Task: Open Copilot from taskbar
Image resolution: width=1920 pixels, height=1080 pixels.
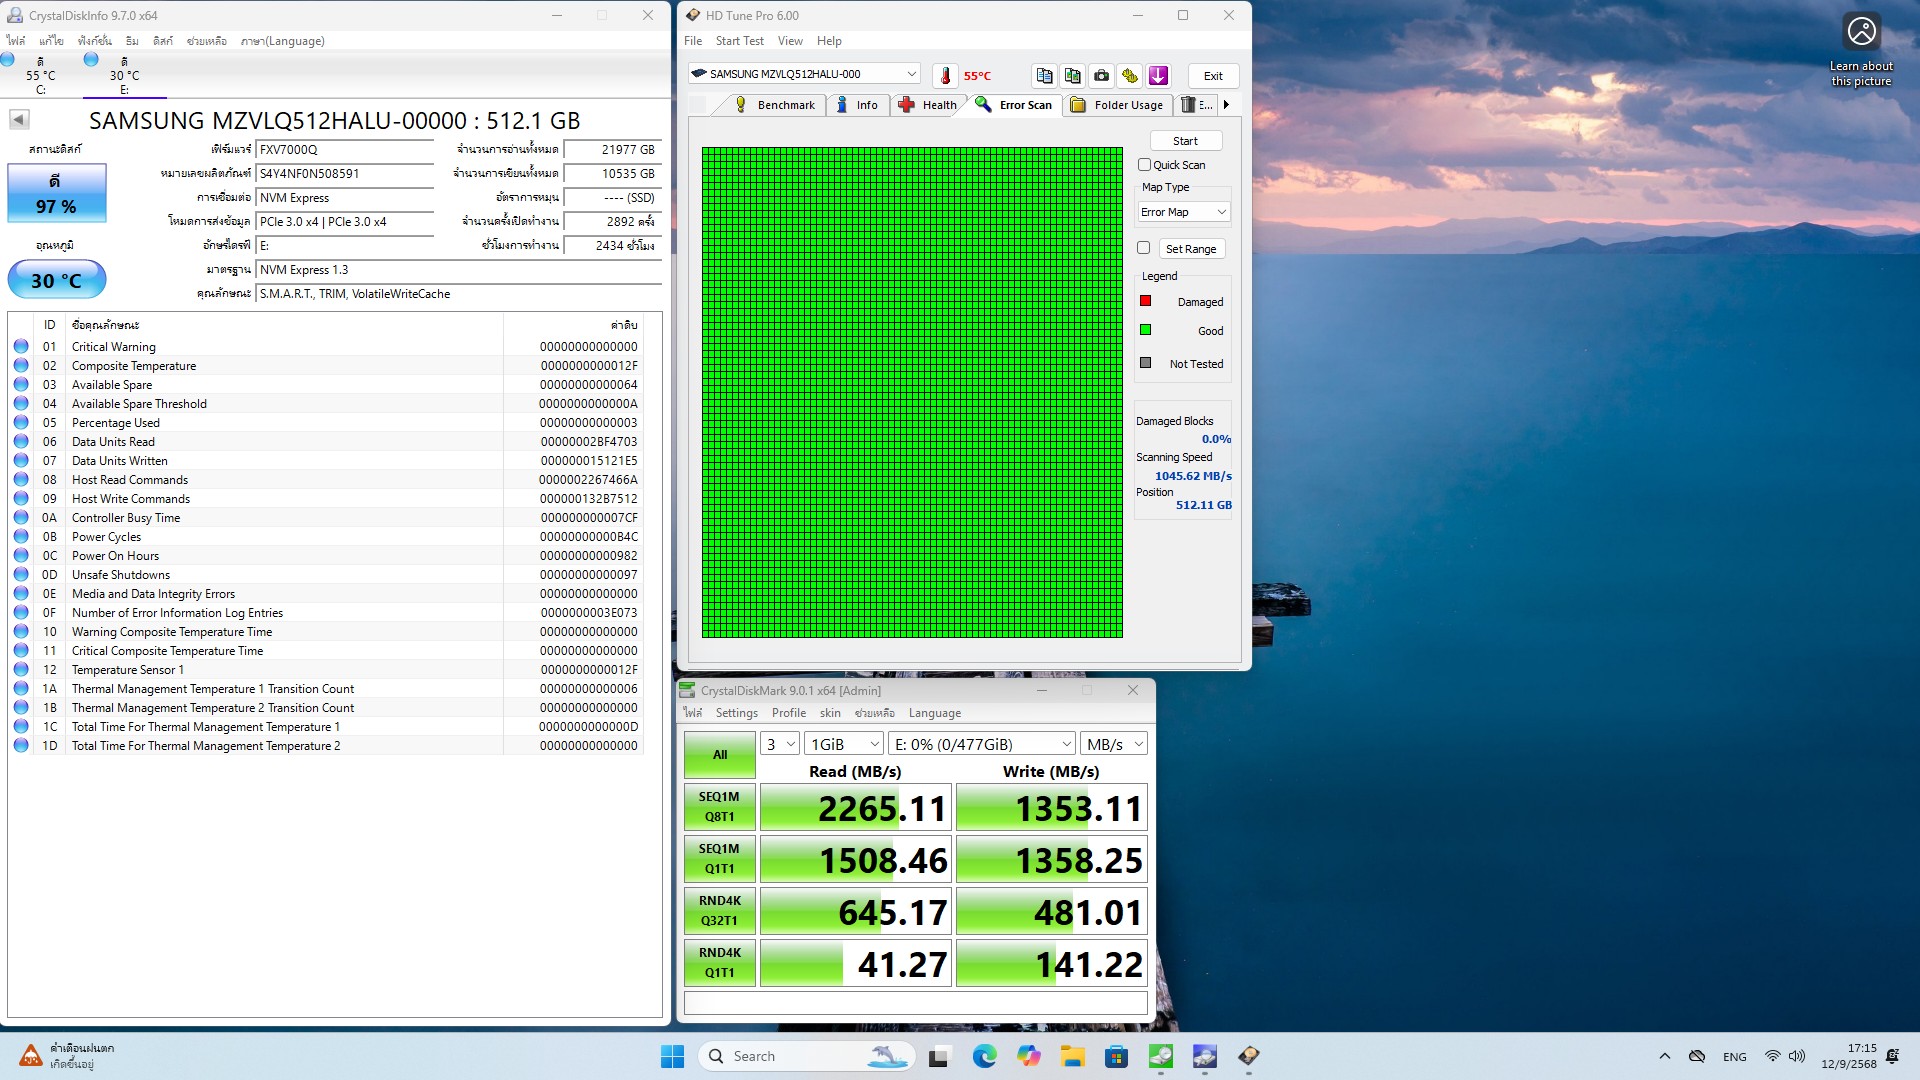Action: coord(1028,1056)
